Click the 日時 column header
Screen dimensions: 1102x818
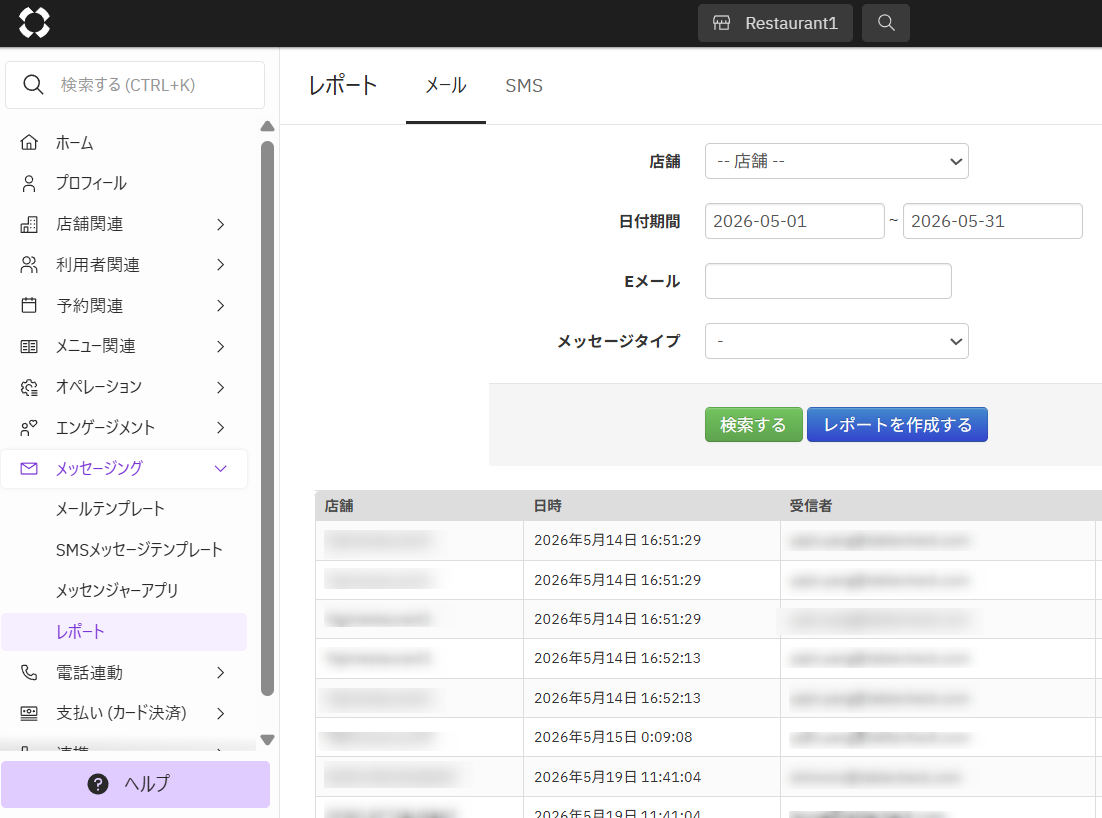click(x=652, y=505)
